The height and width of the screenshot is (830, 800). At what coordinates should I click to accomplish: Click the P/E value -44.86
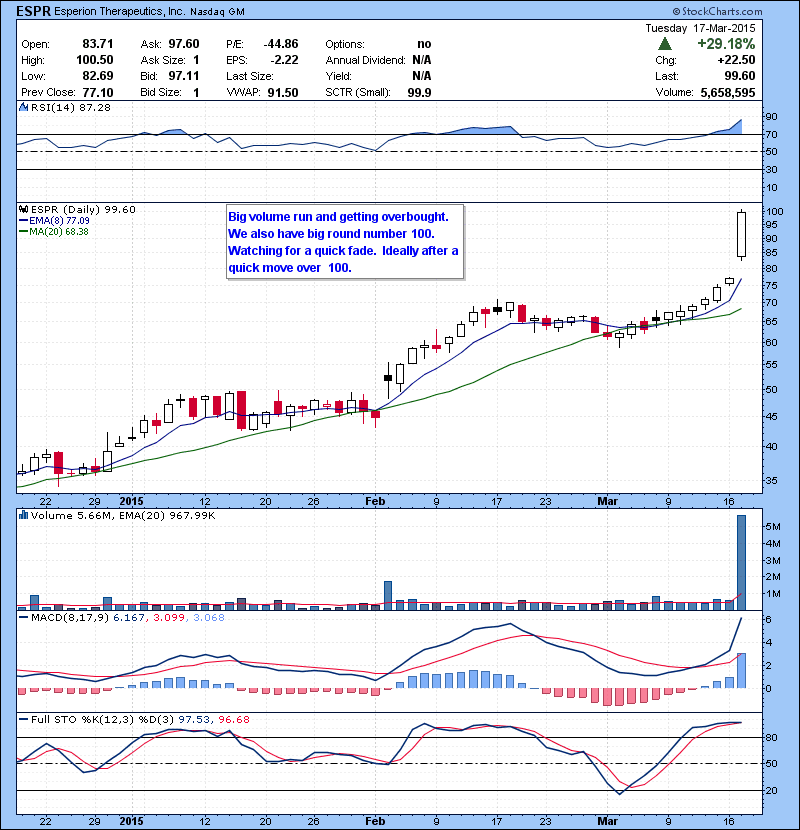pos(281,44)
